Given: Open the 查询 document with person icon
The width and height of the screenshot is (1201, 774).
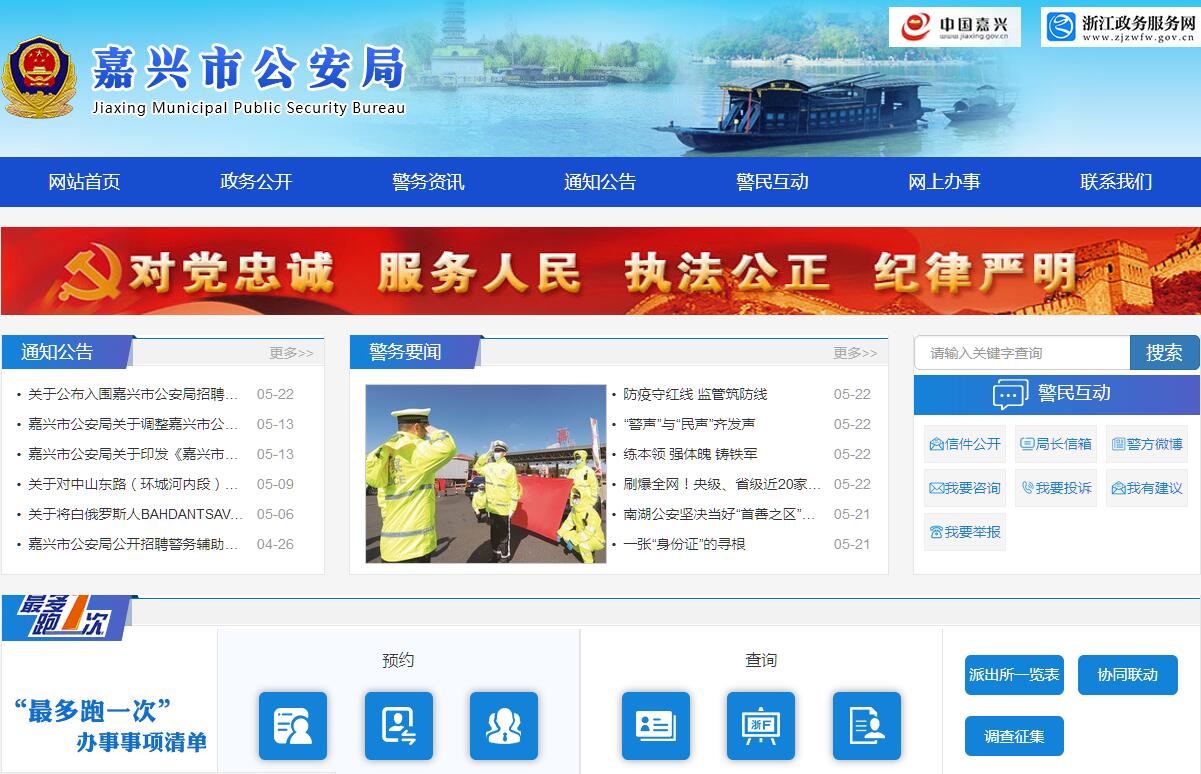Looking at the screenshot, I should click(866, 725).
